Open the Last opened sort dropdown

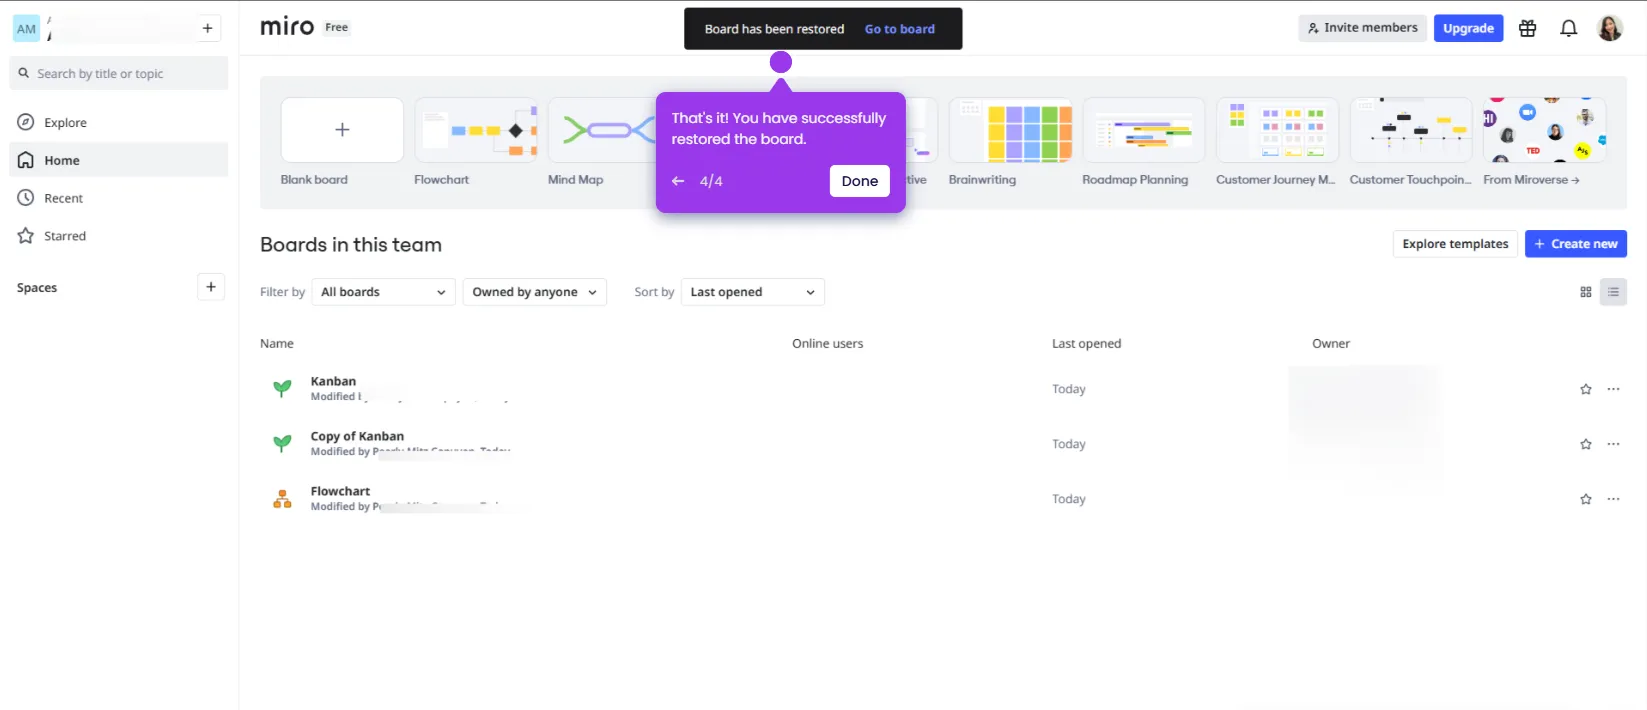tap(752, 292)
